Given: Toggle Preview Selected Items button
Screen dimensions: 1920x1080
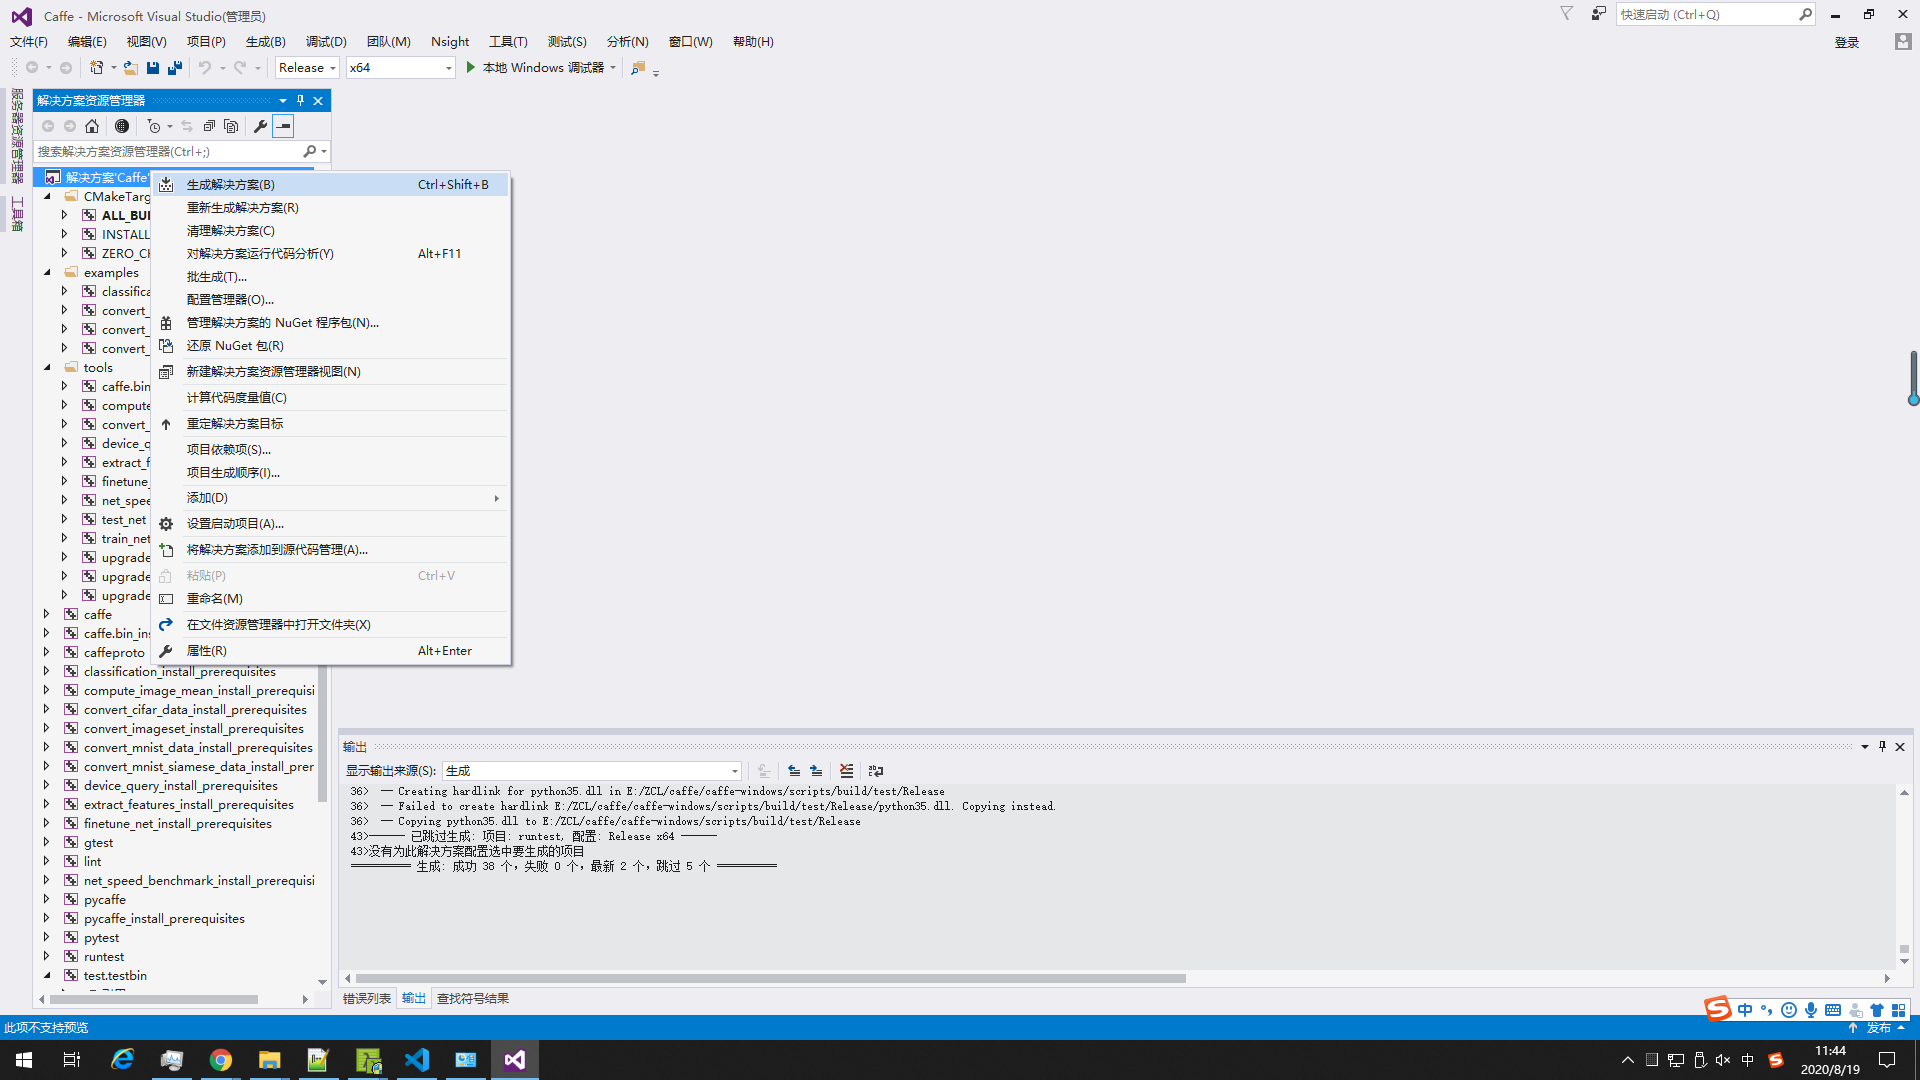Looking at the screenshot, I should pos(283,126).
